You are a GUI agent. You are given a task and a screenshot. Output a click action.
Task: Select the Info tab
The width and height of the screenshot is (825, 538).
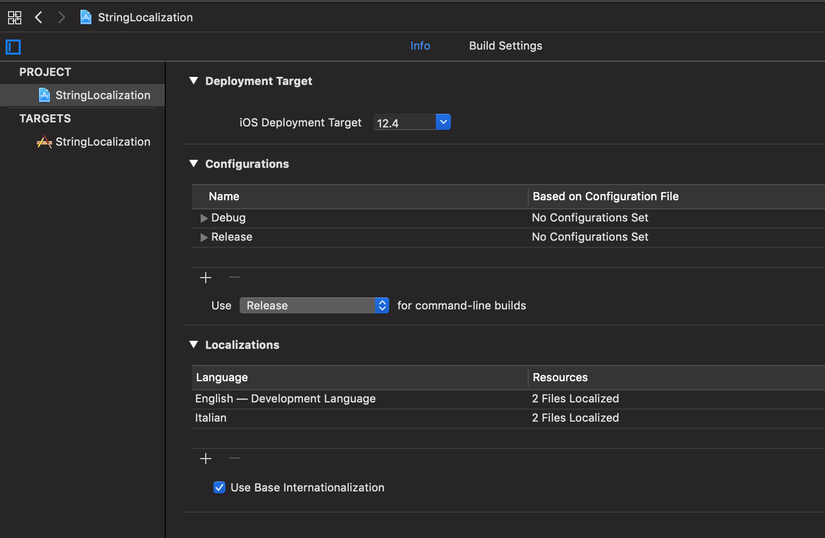pyautogui.click(x=420, y=46)
